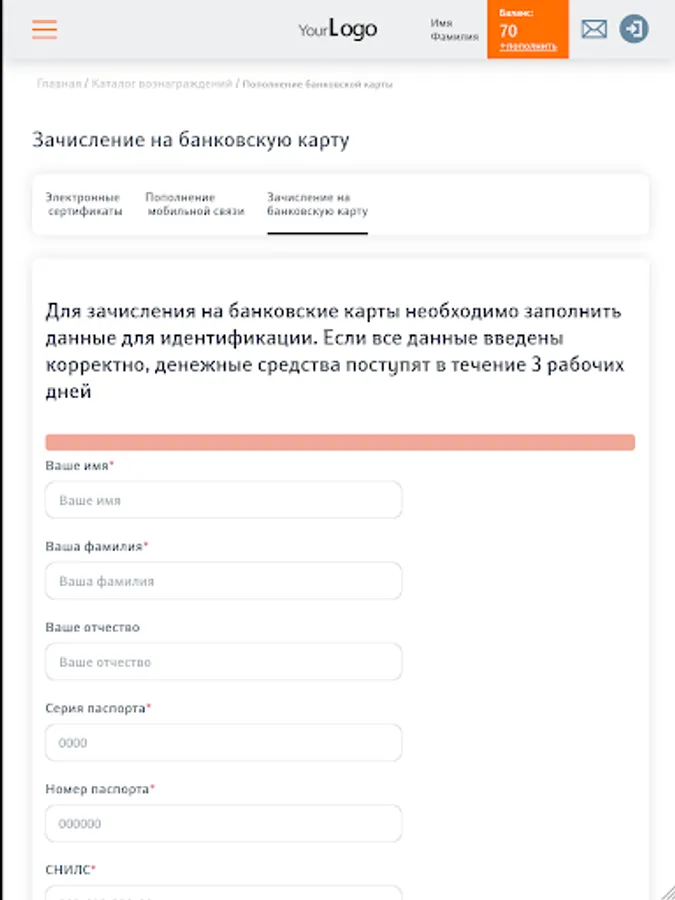The height and width of the screenshot is (900, 675).
Task: Click the '+пополнить' balance link
Action: 529,47
